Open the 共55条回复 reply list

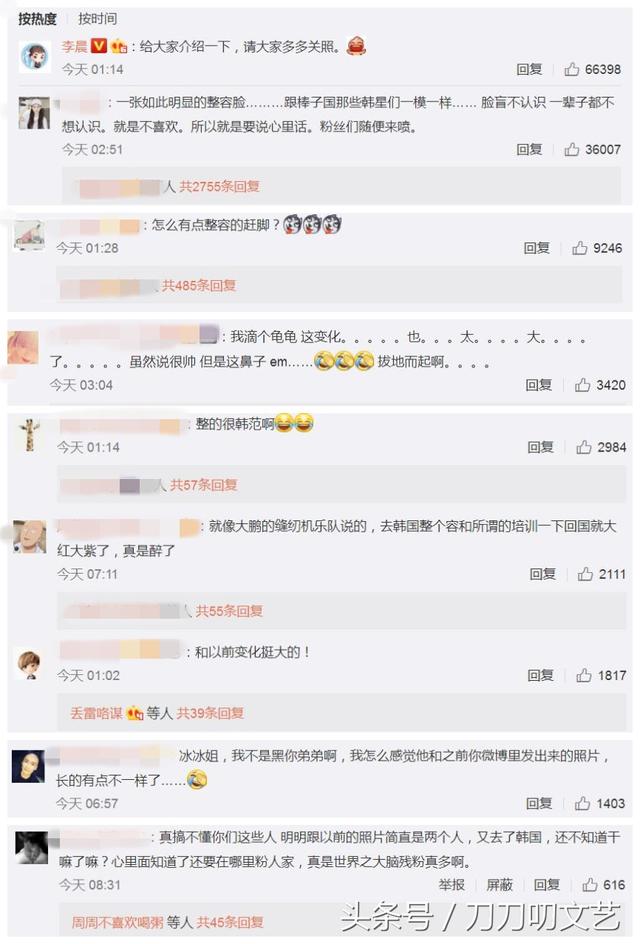coord(229,611)
